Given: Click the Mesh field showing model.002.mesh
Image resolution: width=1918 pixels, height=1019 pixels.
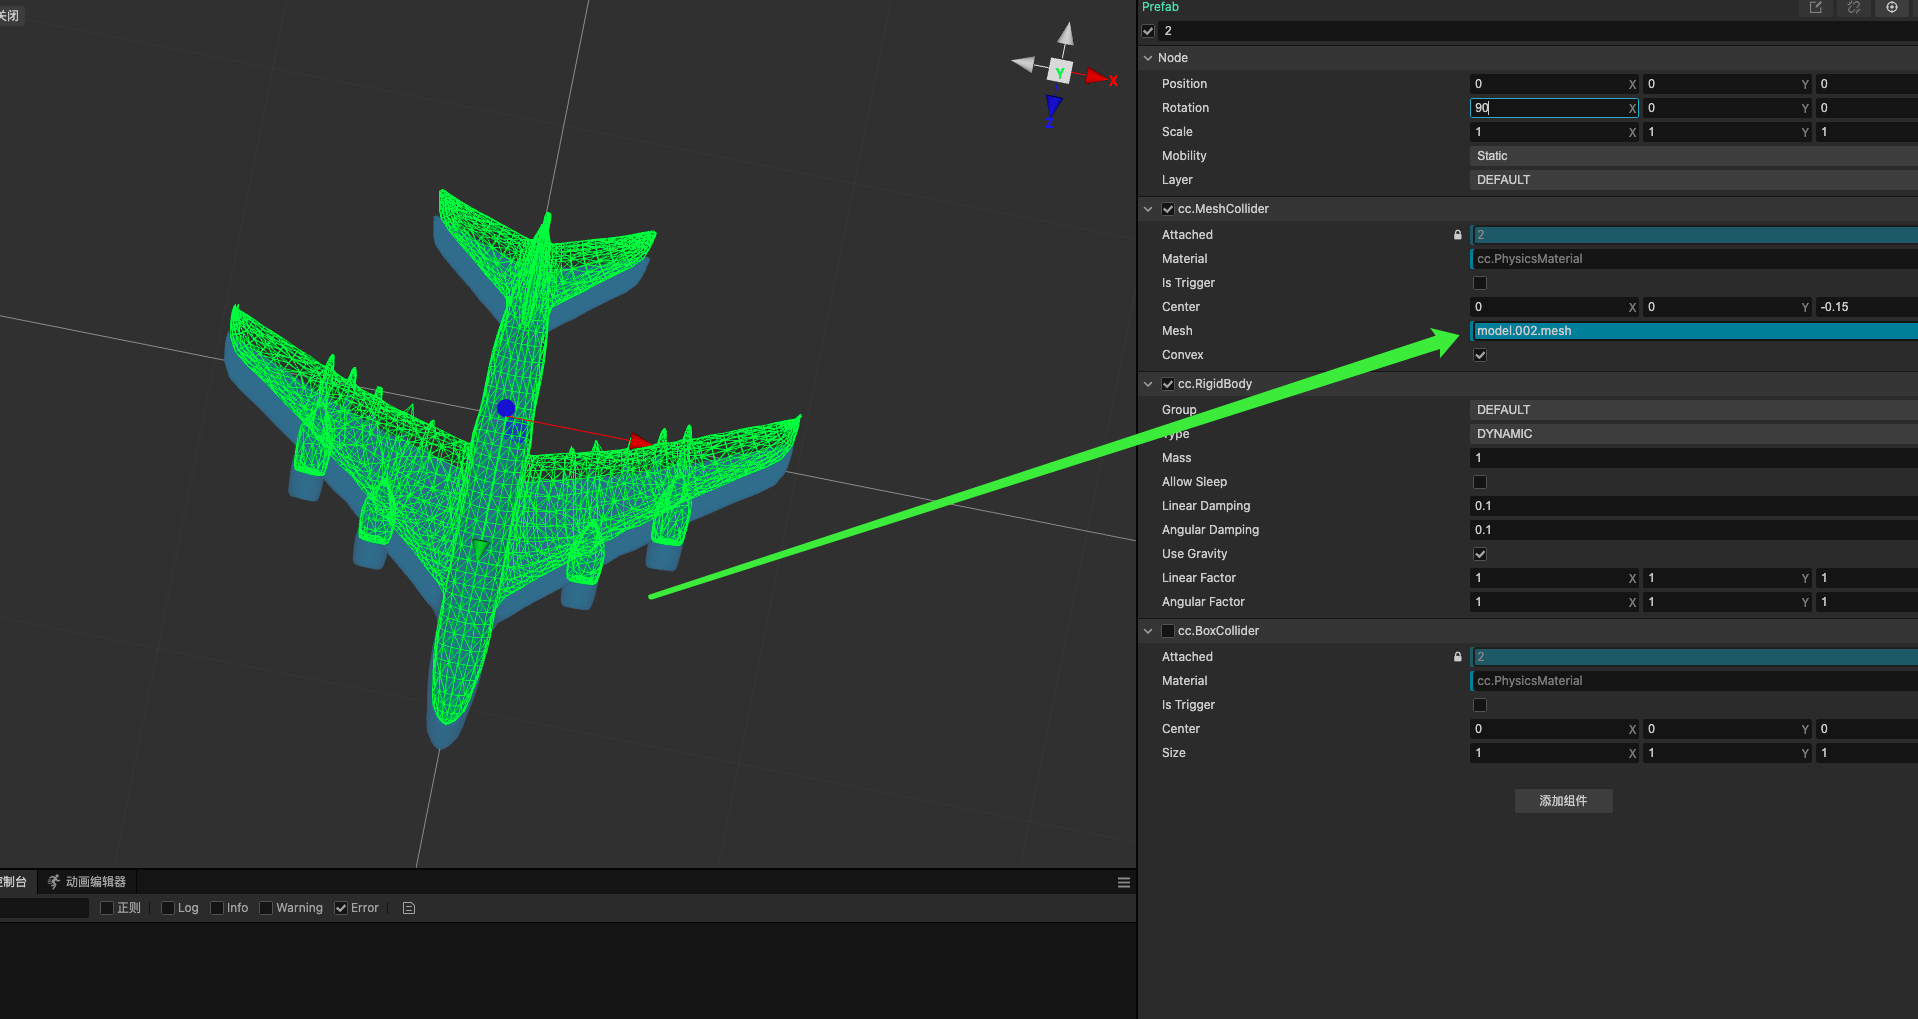Looking at the screenshot, I should tap(1694, 331).
